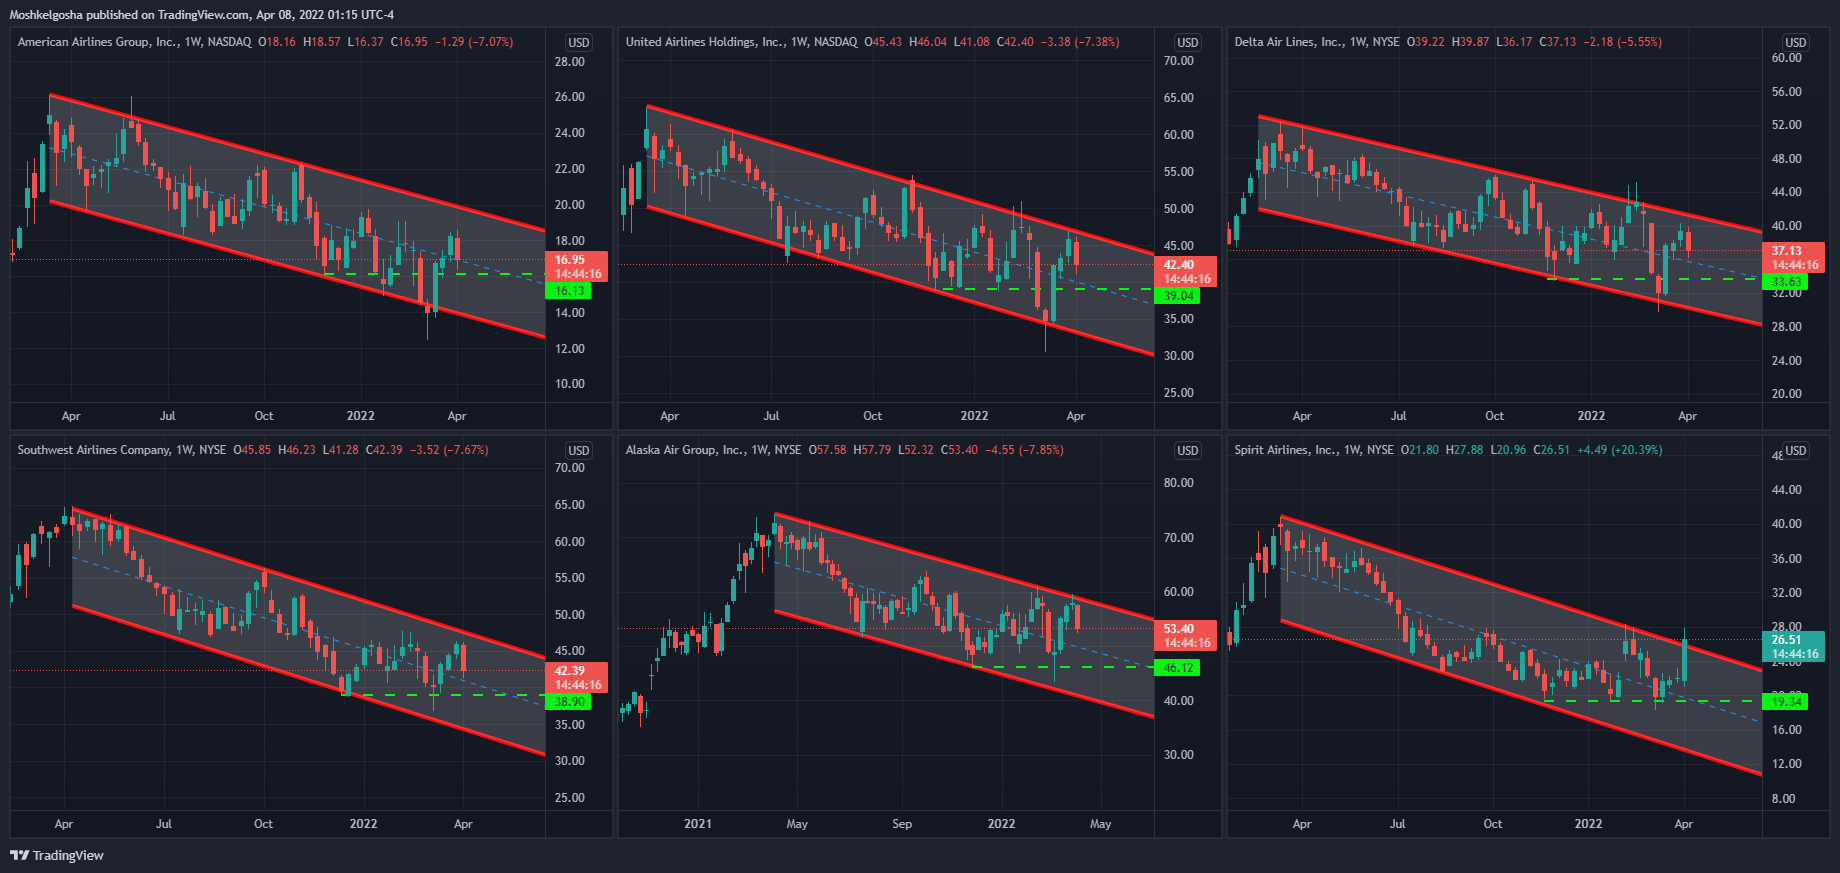Click the +4.49 (+20.39%) change on Spirit Airlines
1840x873 pixels.
point(1620,450)
